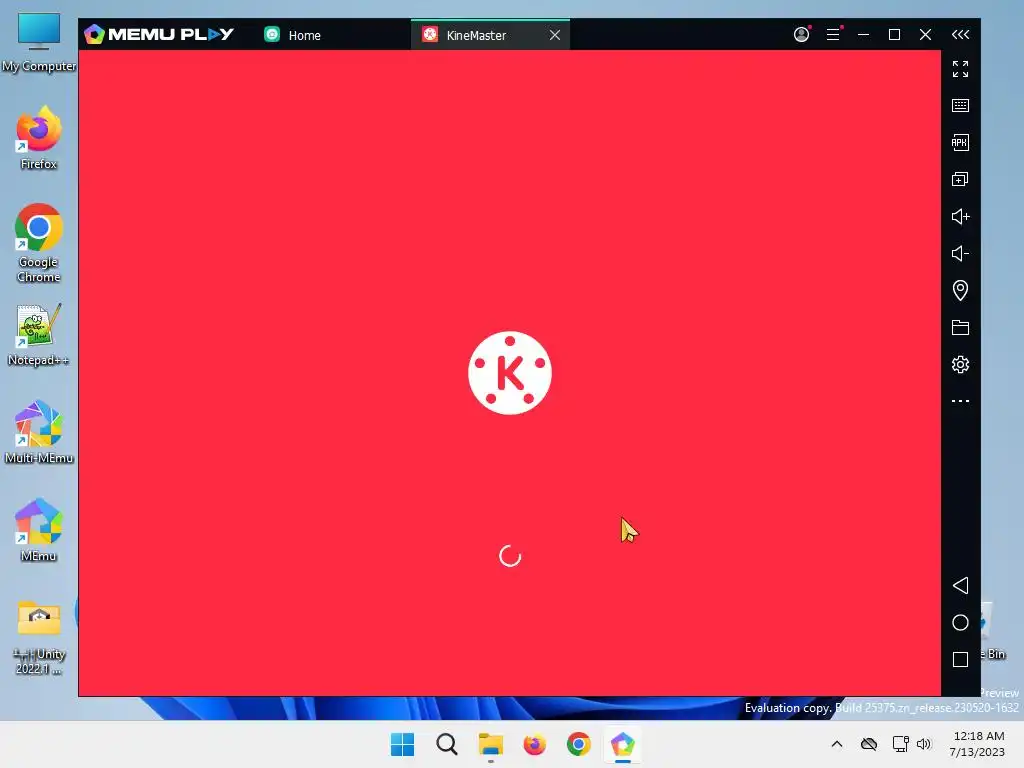Open Firefox from the taskbar
The height and width of the screenshot is (768, 1024).
[534, 744]
